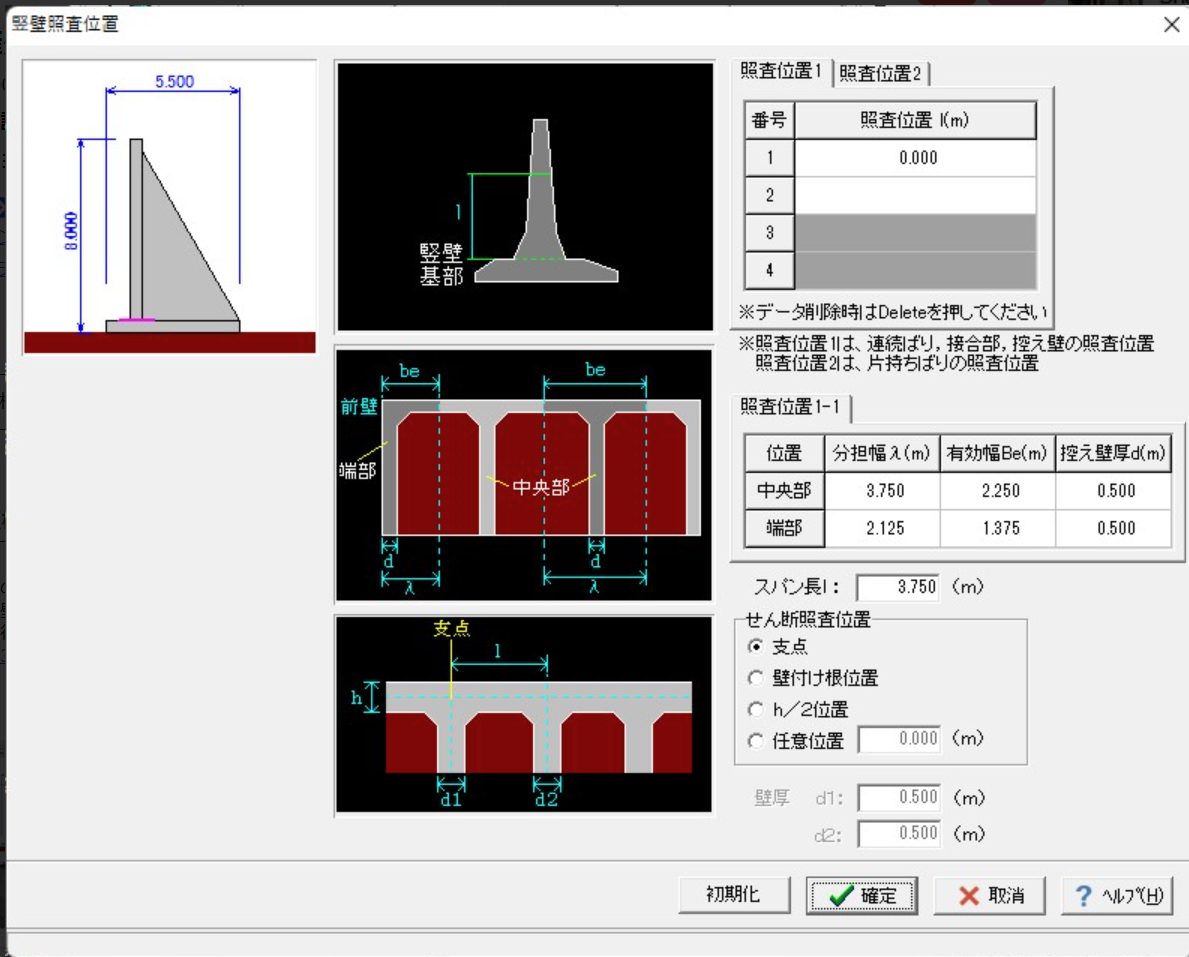The height and width of the screenshot is (957, 1189).
Task: Open the 照査位置1-1 tab
Action: 790,408
